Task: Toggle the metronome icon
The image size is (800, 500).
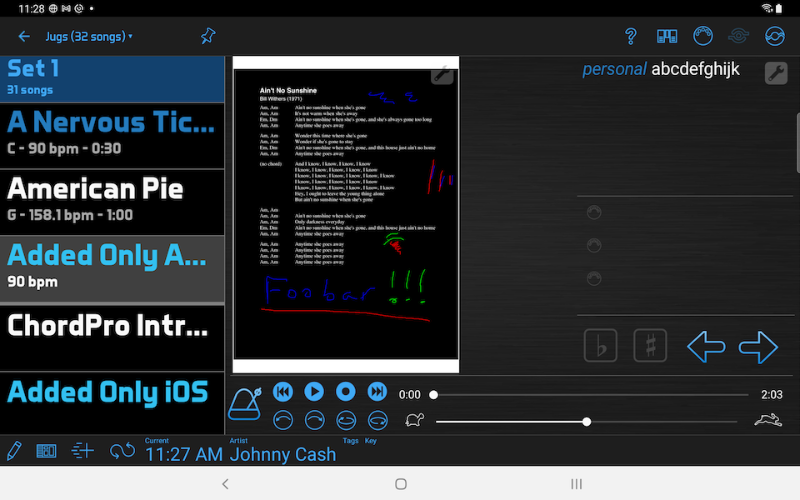Action: click(246, 404)
